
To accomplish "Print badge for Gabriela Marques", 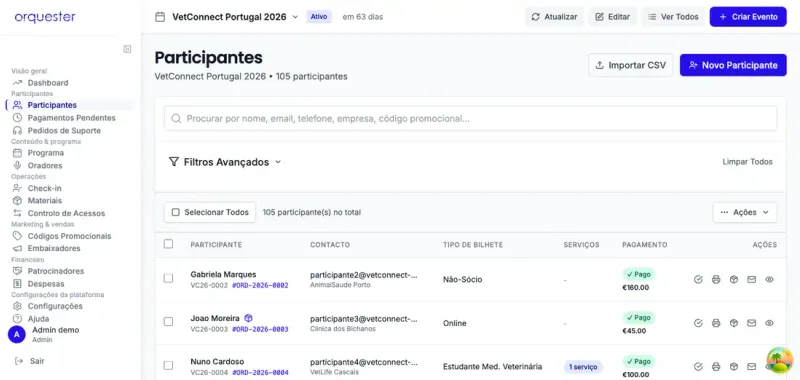I will pos(716,280).
